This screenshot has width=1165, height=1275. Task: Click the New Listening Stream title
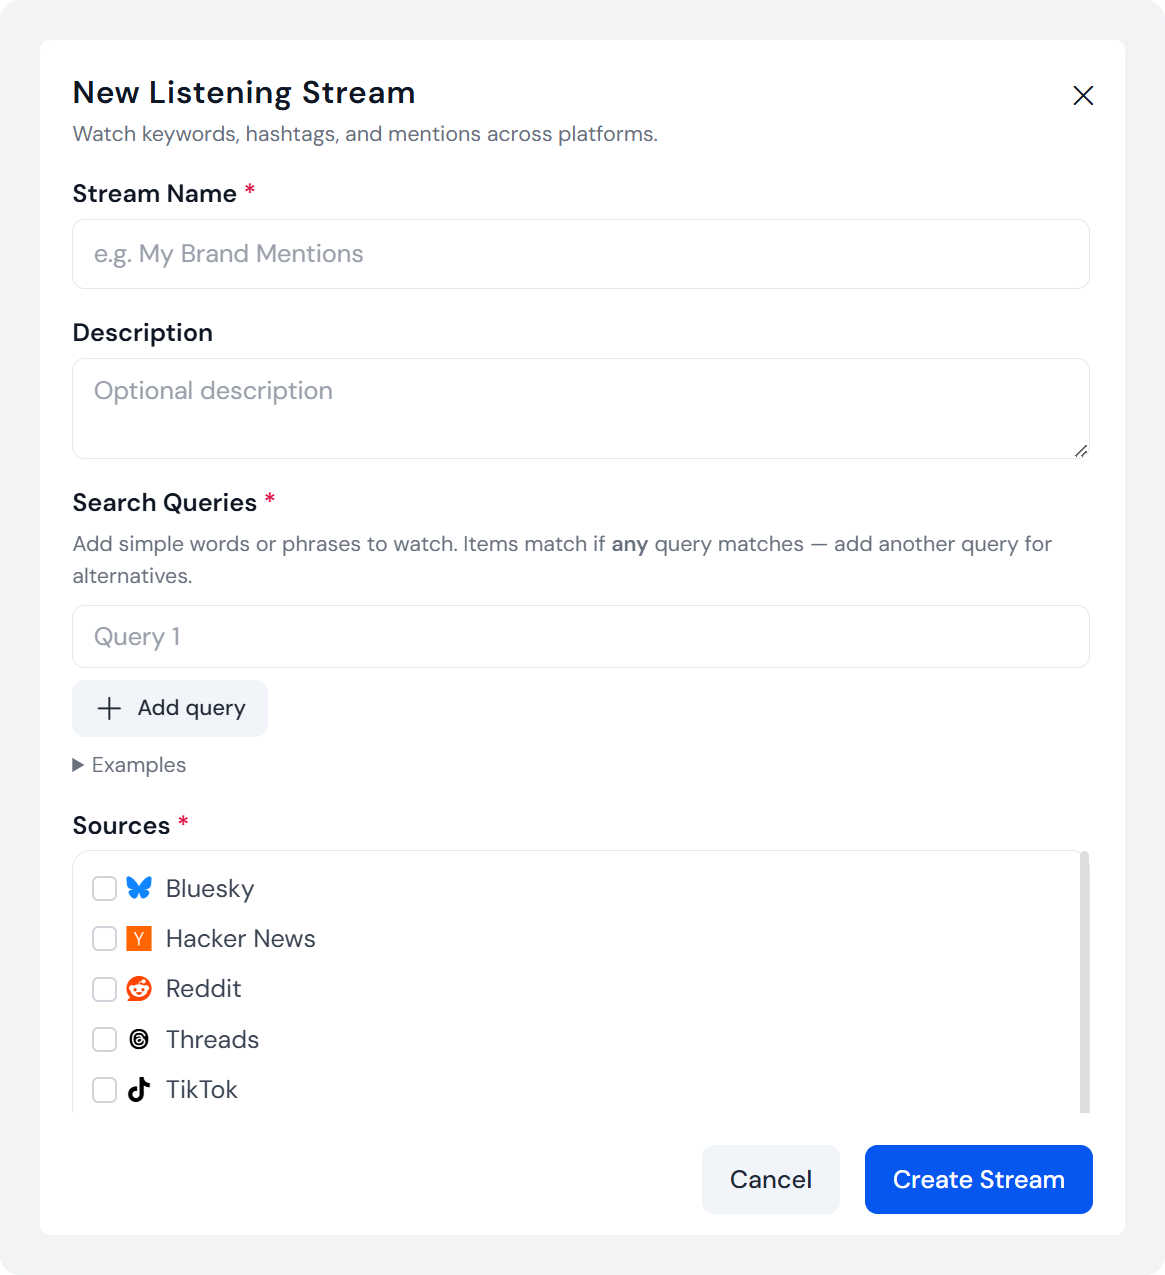tap(244, 92)
